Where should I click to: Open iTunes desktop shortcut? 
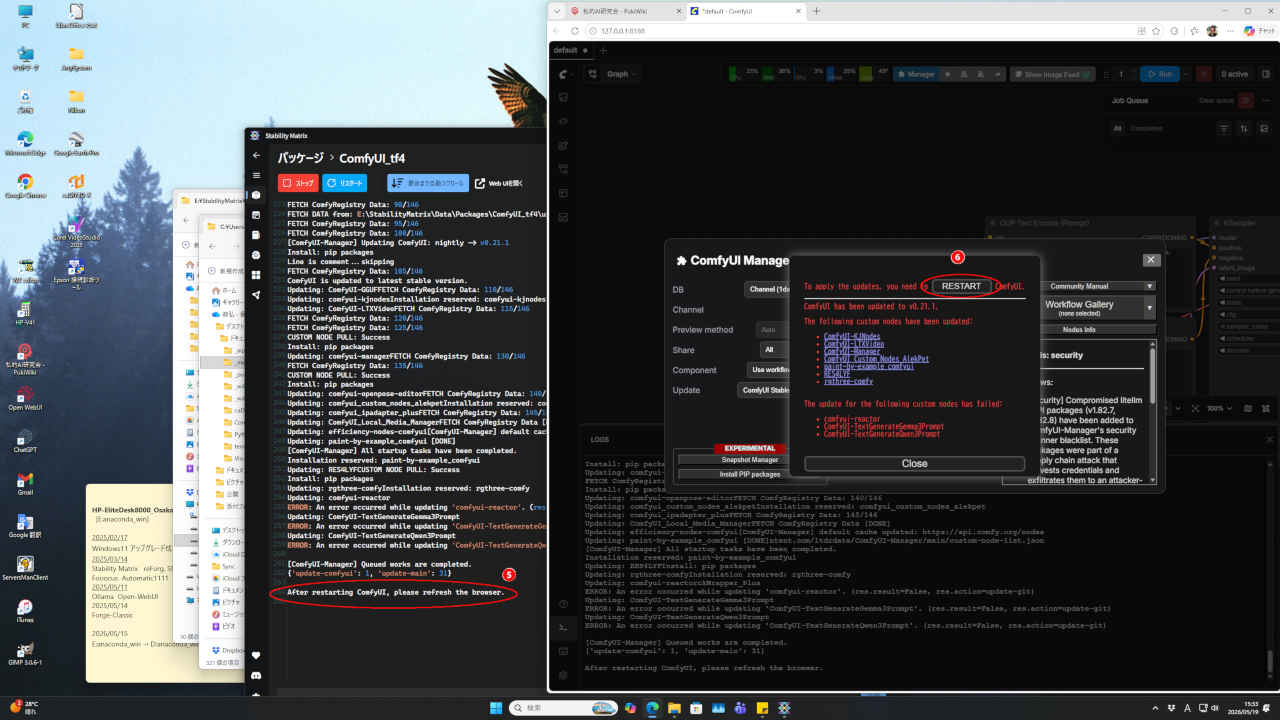(25, 610)
